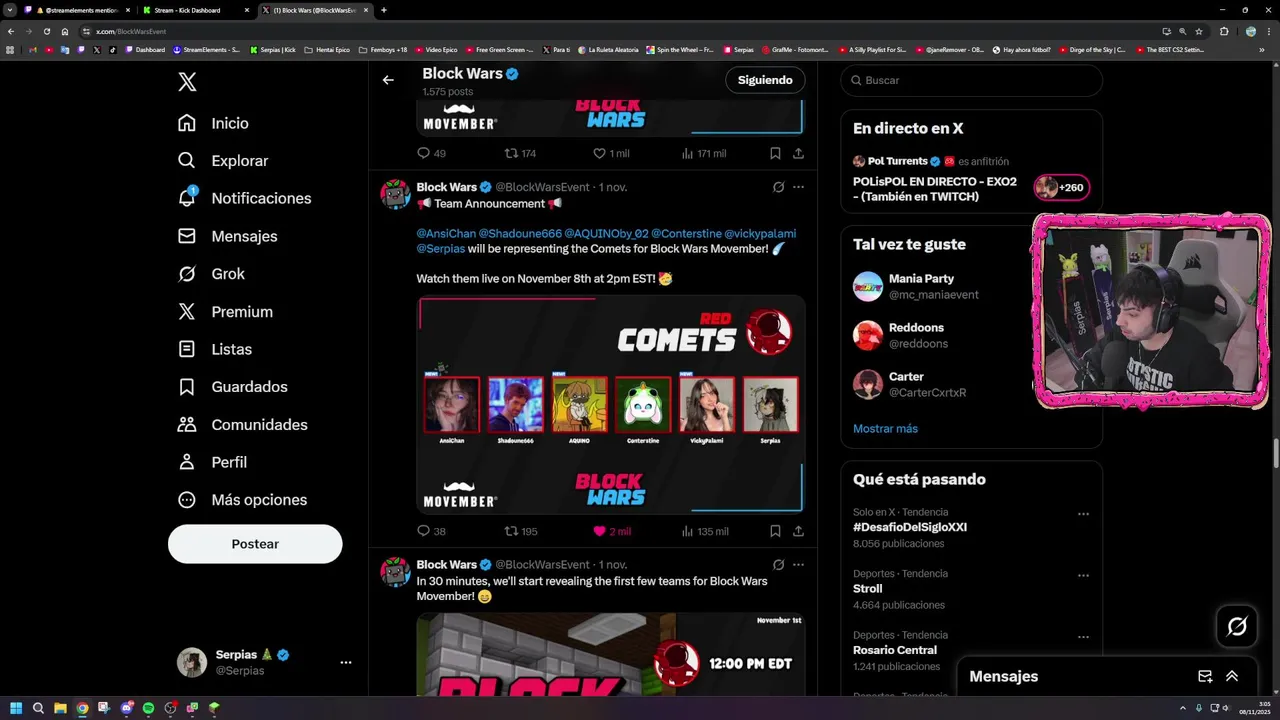
Task: Open POLisPOL EN DIRECTO live broadcast
Action: tap(935, 189)
